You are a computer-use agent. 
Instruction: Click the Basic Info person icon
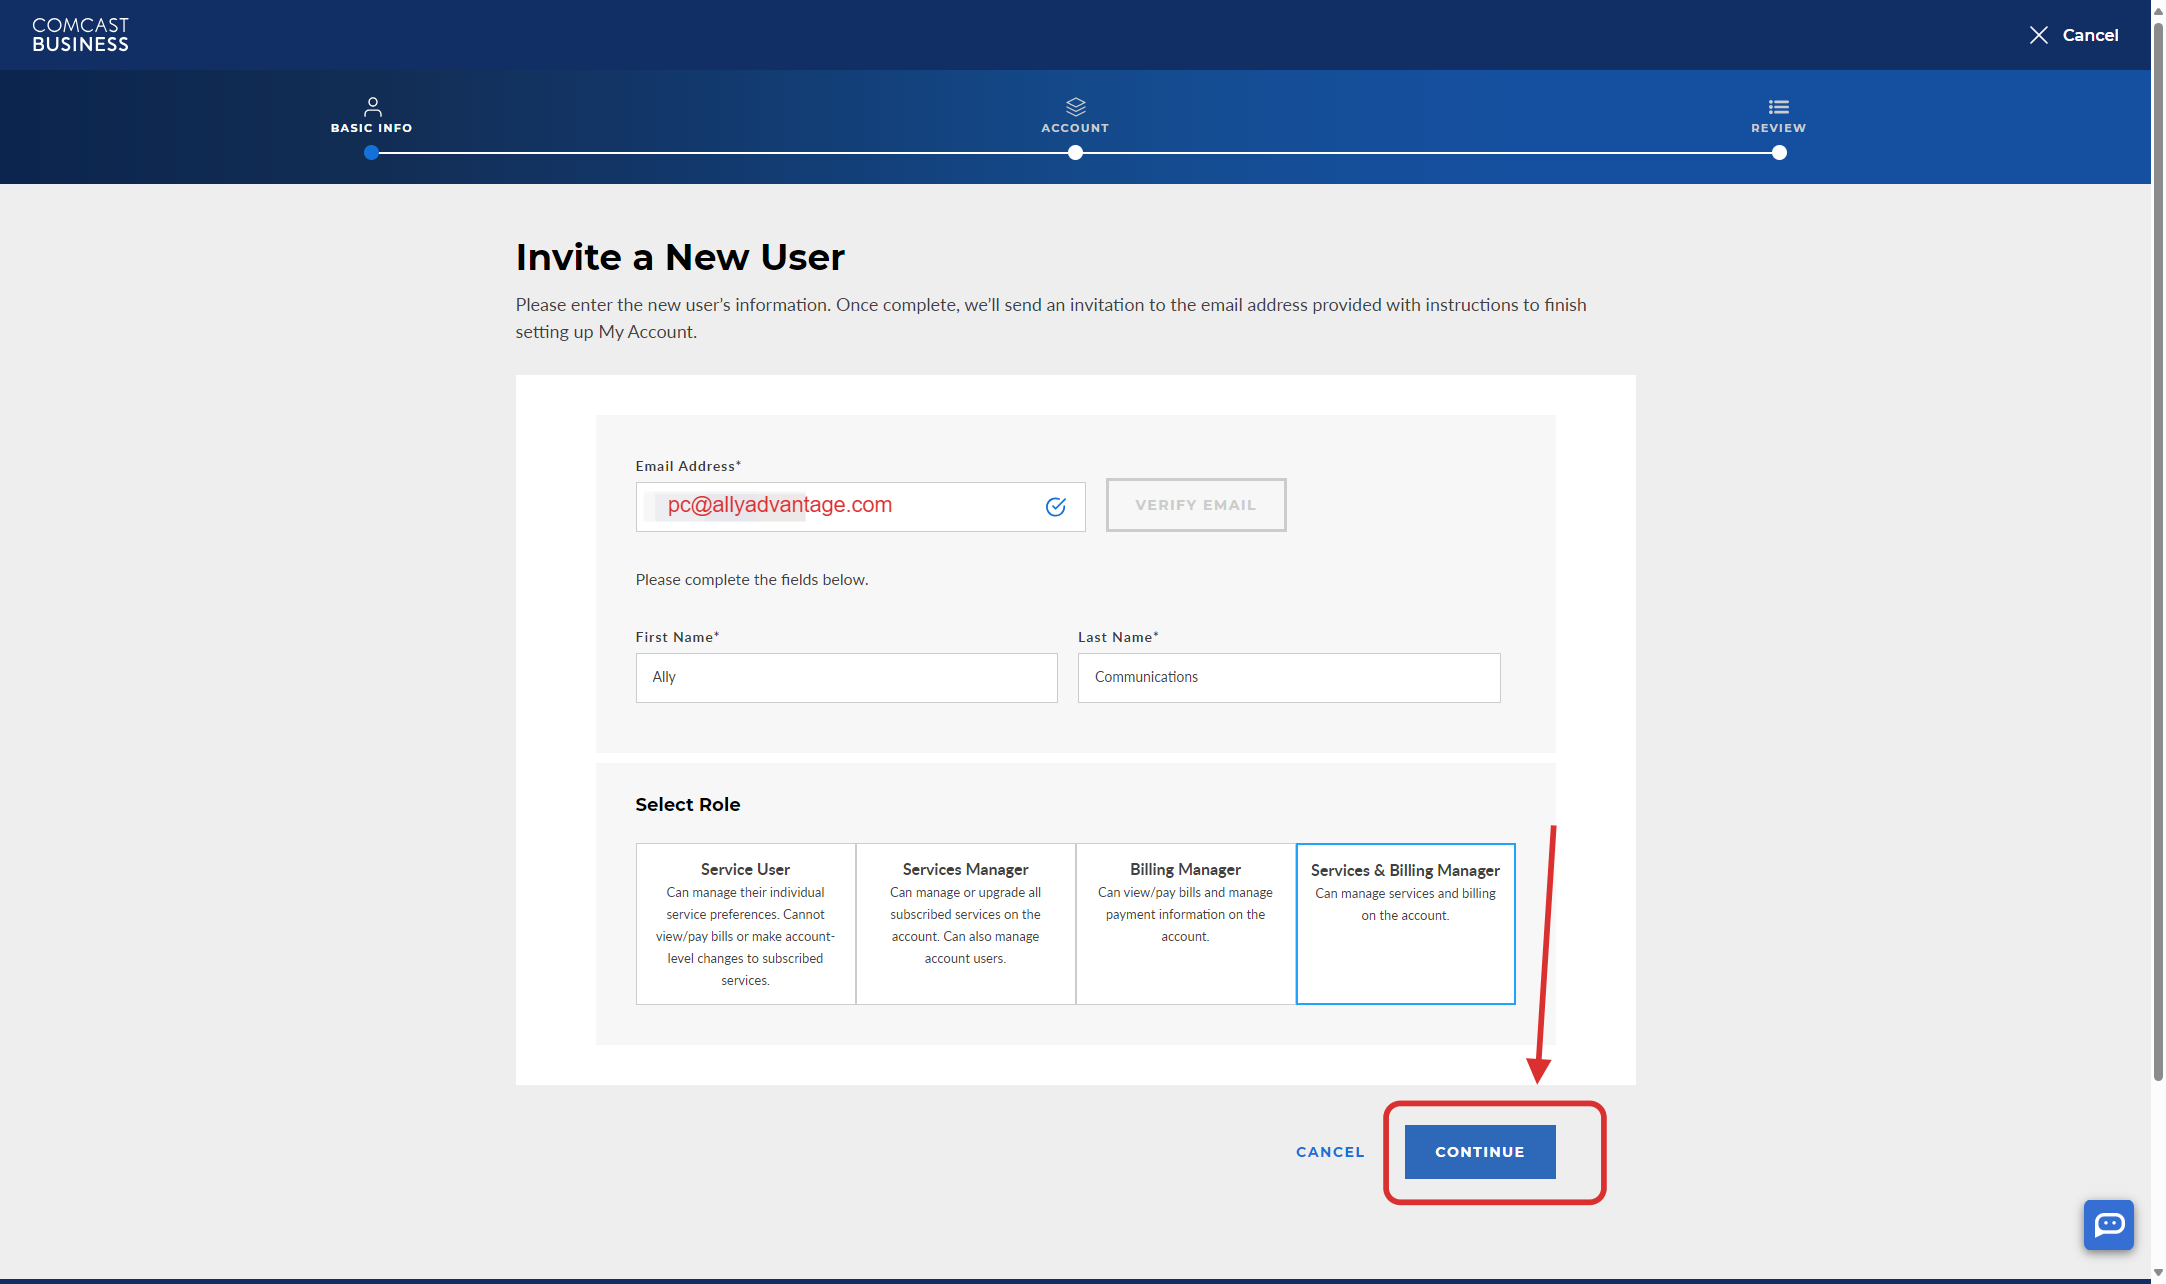(x=372, y=106)
